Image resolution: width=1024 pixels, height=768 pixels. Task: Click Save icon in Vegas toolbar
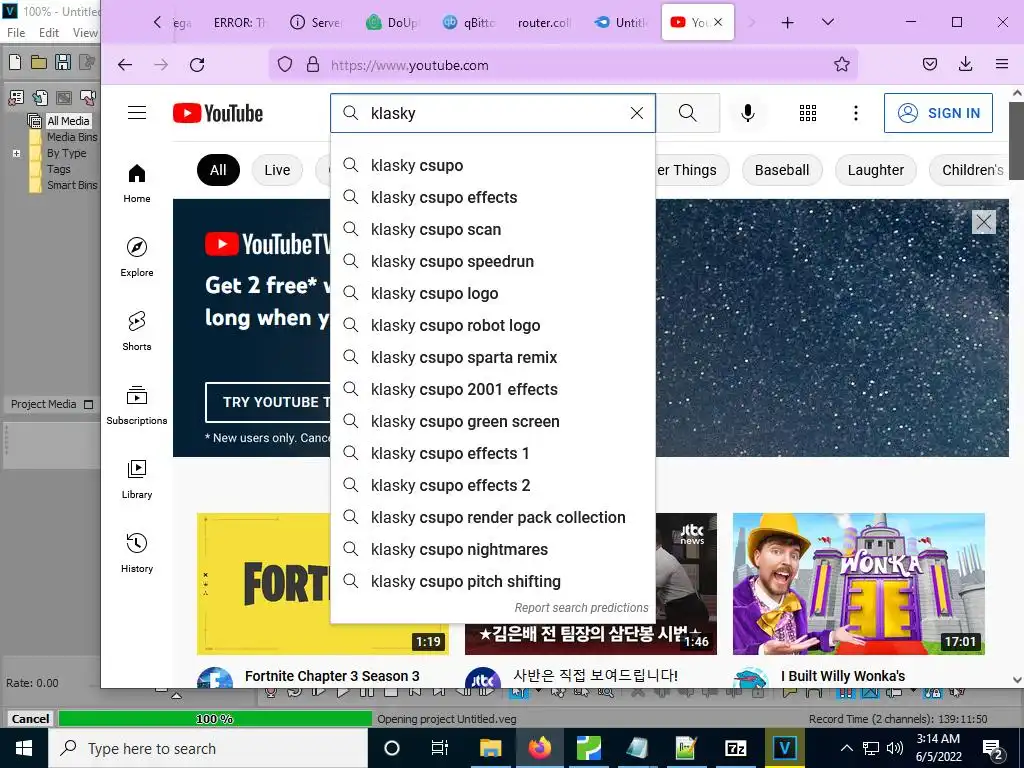63,62
